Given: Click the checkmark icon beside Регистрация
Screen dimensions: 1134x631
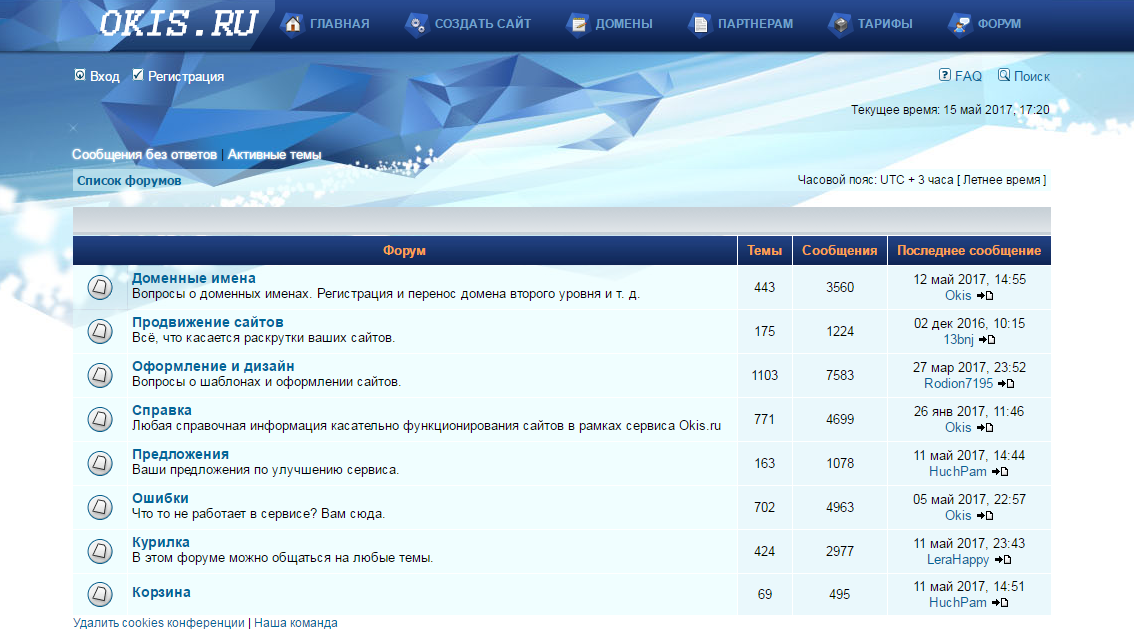Looking at the screenshot, I should [x=137, y=75].
